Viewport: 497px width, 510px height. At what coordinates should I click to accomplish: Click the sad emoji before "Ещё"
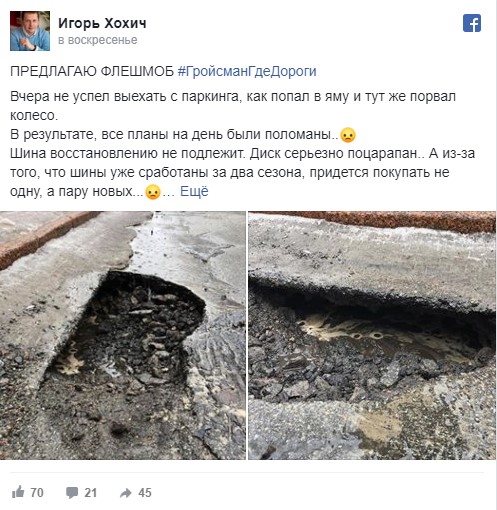(x=153, y=192)
